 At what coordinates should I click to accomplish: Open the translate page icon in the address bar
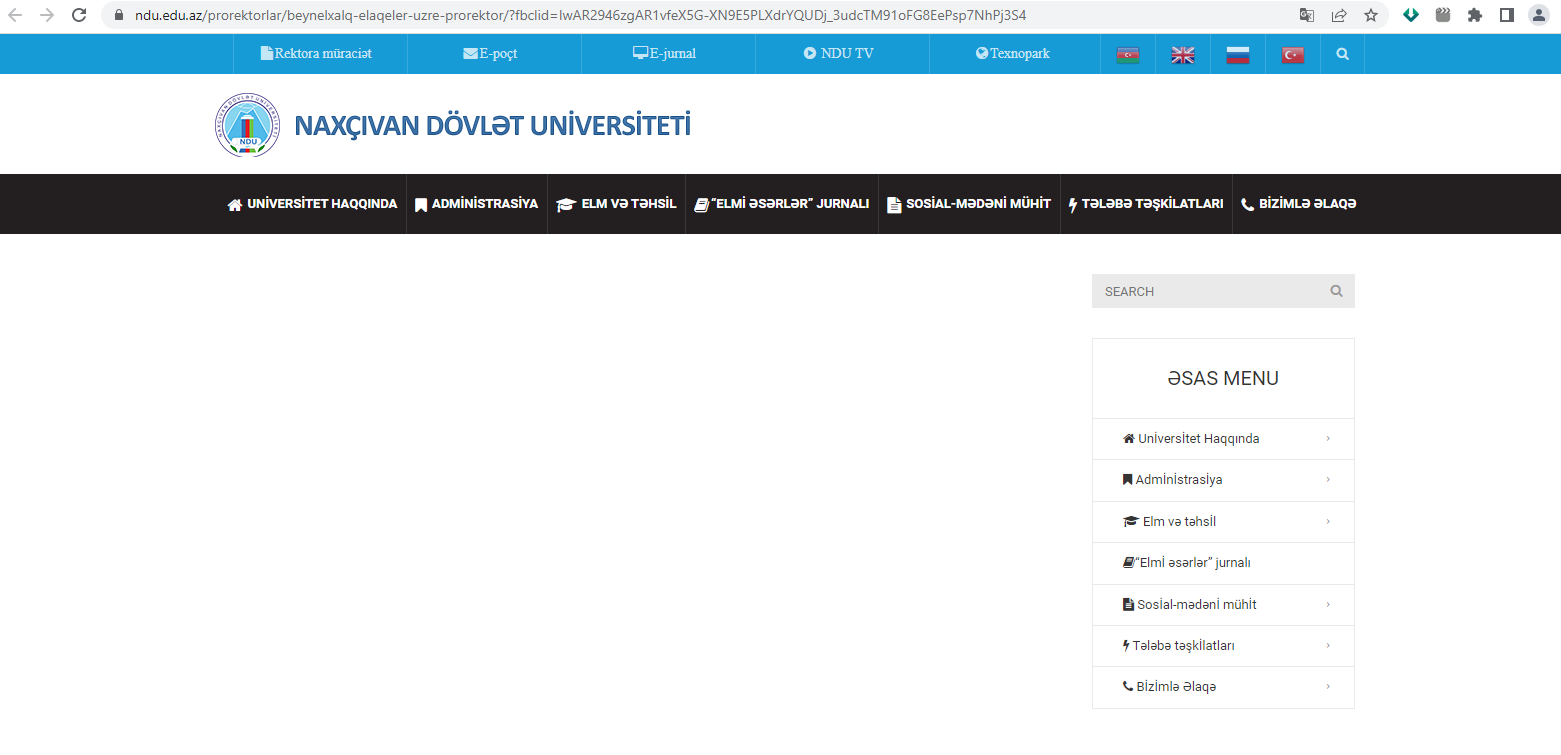pyautogui.click(x=1307, y=15)
